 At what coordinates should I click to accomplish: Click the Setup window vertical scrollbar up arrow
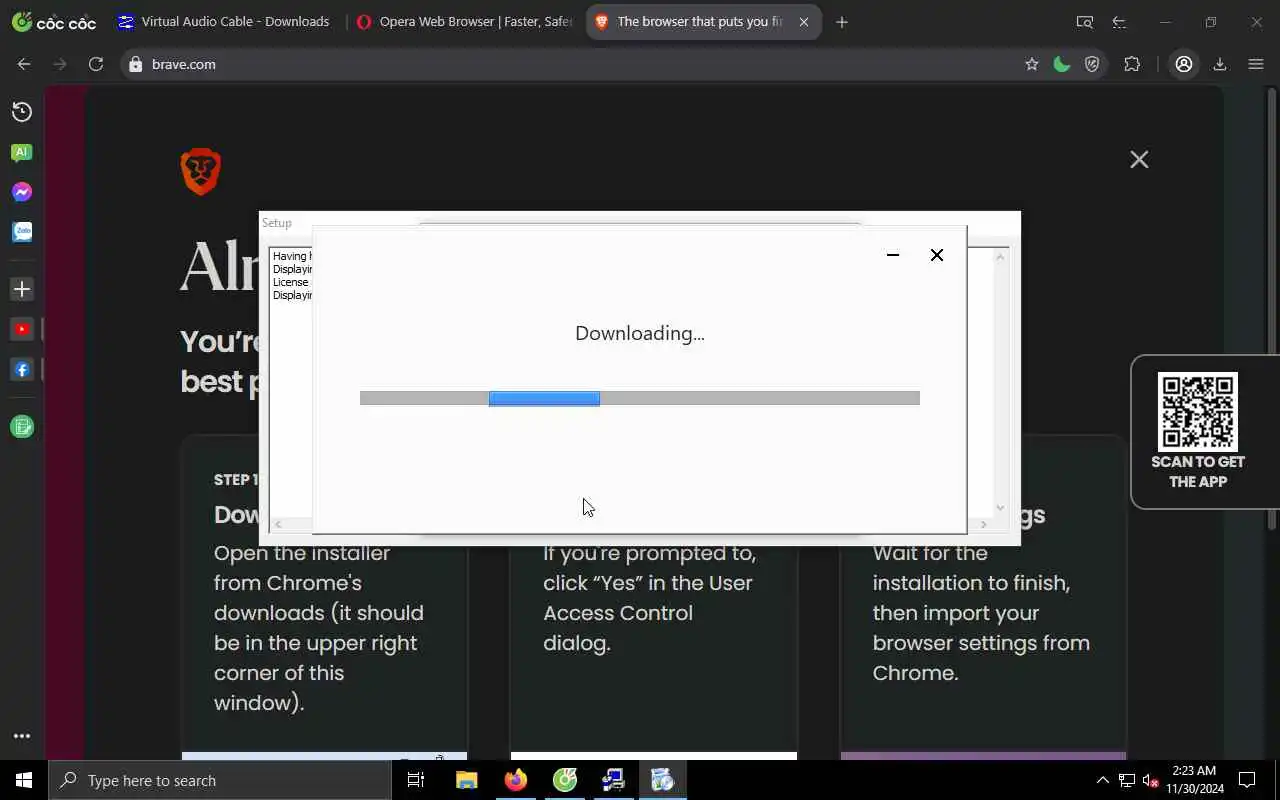(1000, 257)
